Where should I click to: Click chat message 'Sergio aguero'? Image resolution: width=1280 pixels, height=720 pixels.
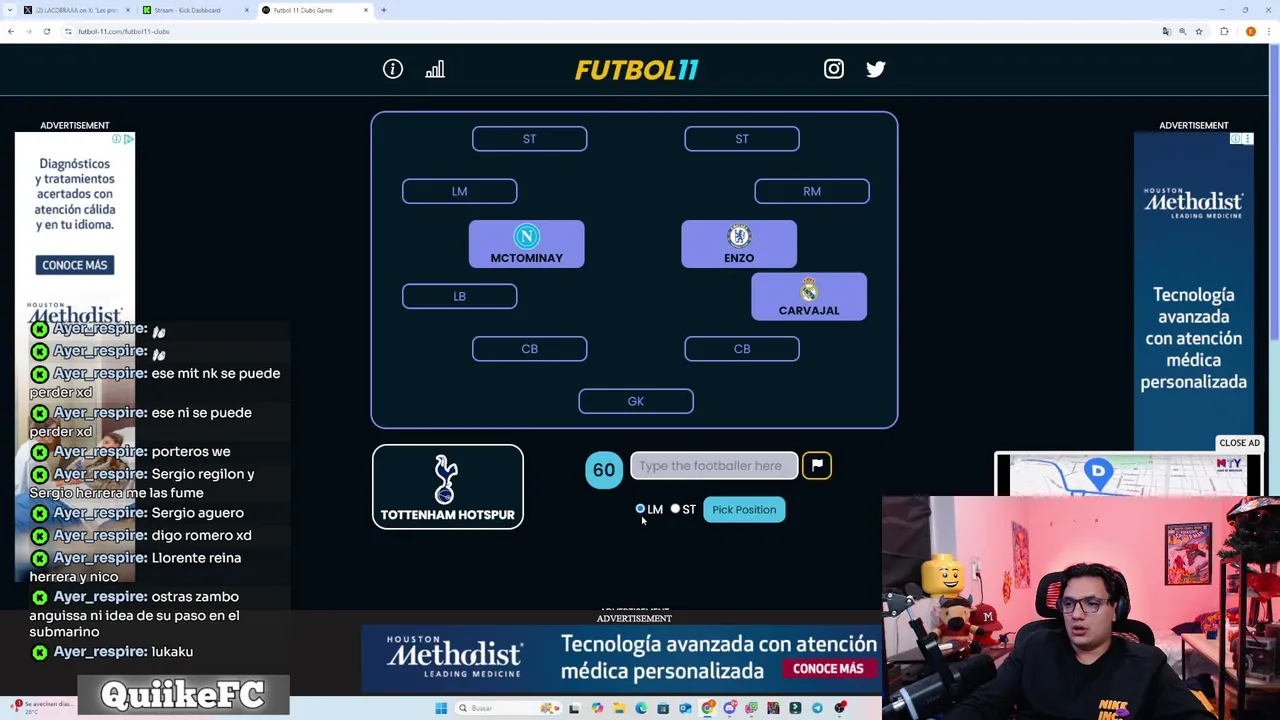point(197,513)
